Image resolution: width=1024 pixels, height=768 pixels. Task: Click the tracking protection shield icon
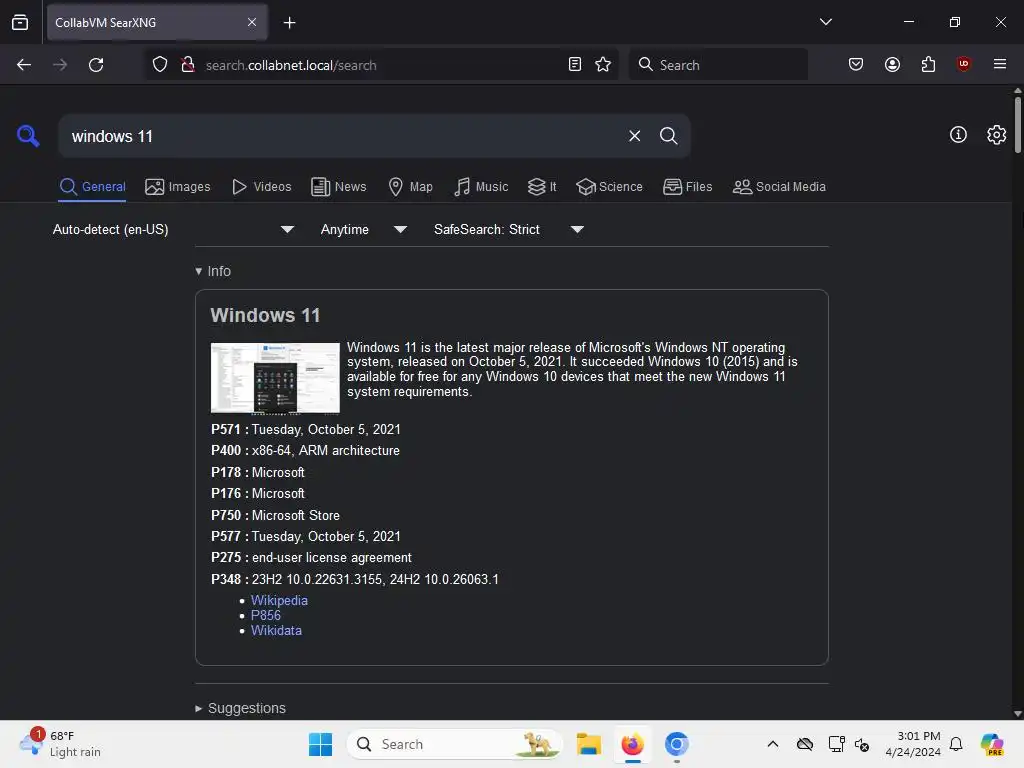click(x=160, y=65)
